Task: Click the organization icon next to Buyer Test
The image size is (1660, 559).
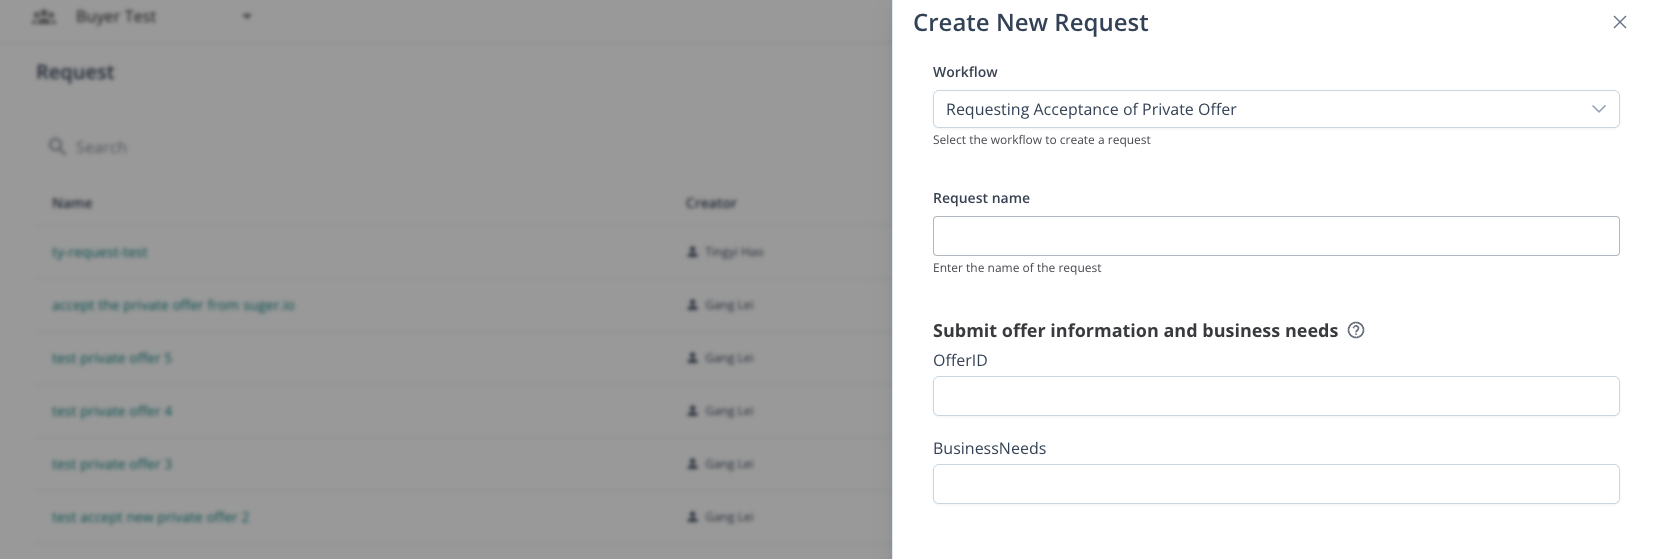Action: (44, 17)
